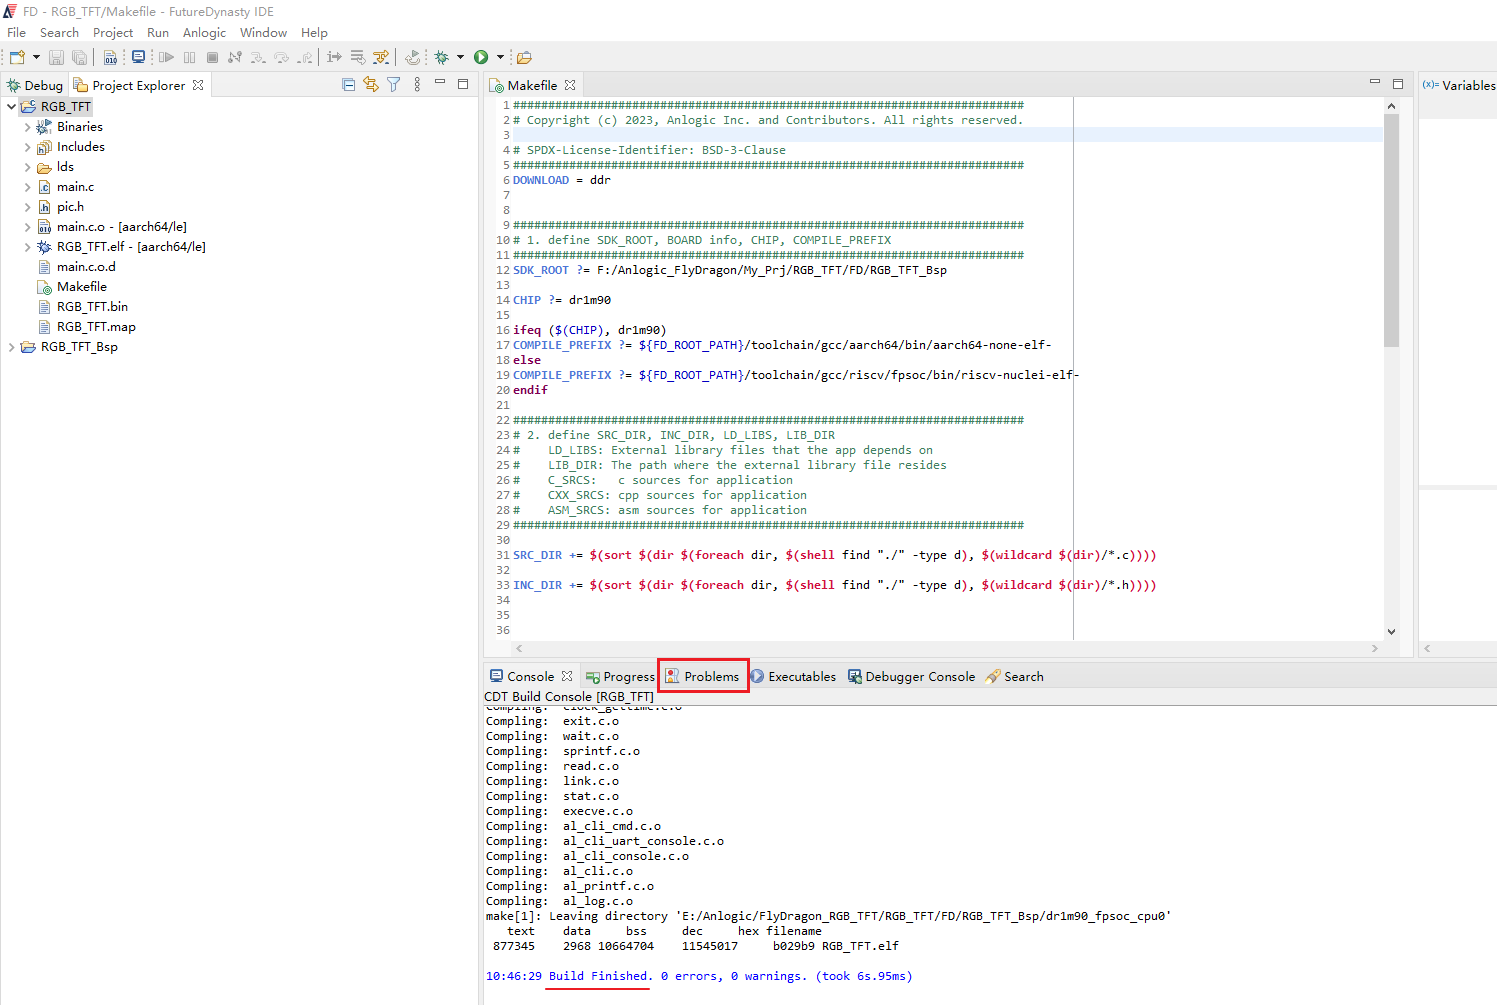This screenshot has width=1497, height=1005.
Task: Collapse the RGB_TFT project node
Action: pyautogui.click(x=11, y=107)
